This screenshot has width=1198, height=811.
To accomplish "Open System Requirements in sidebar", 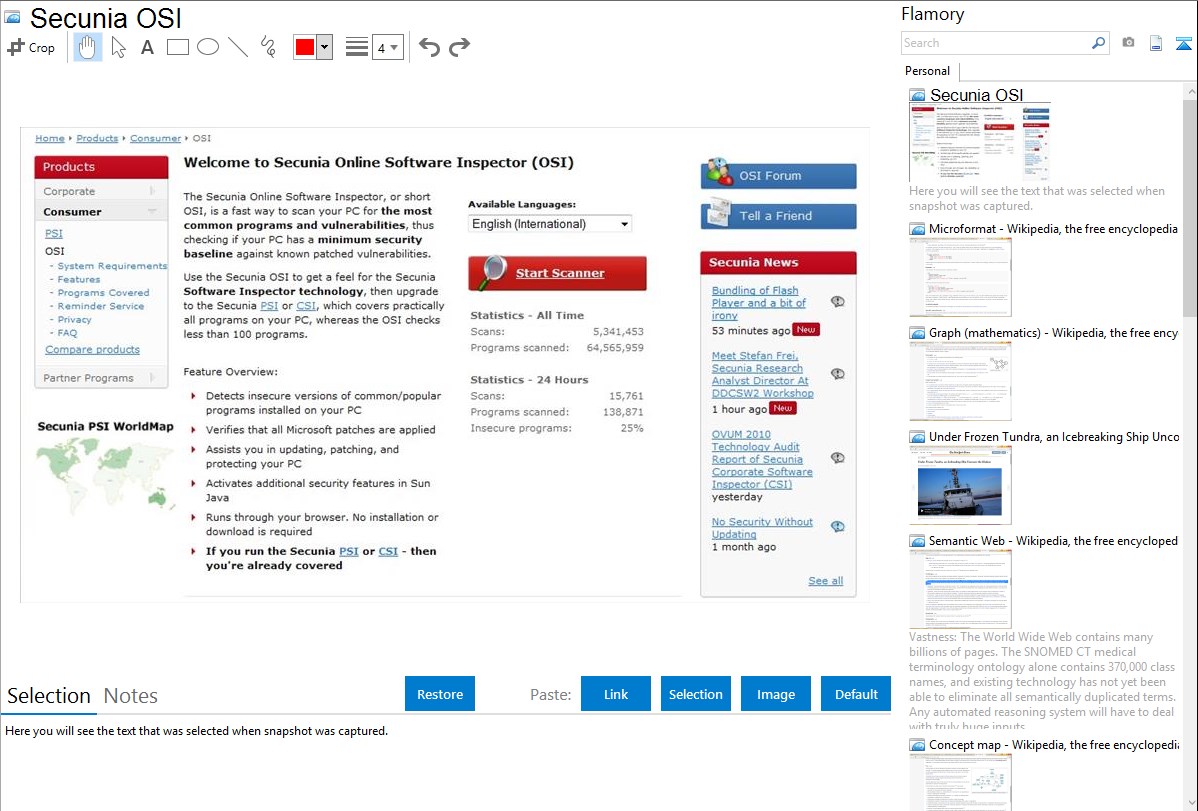I will [x=112, y=266].
